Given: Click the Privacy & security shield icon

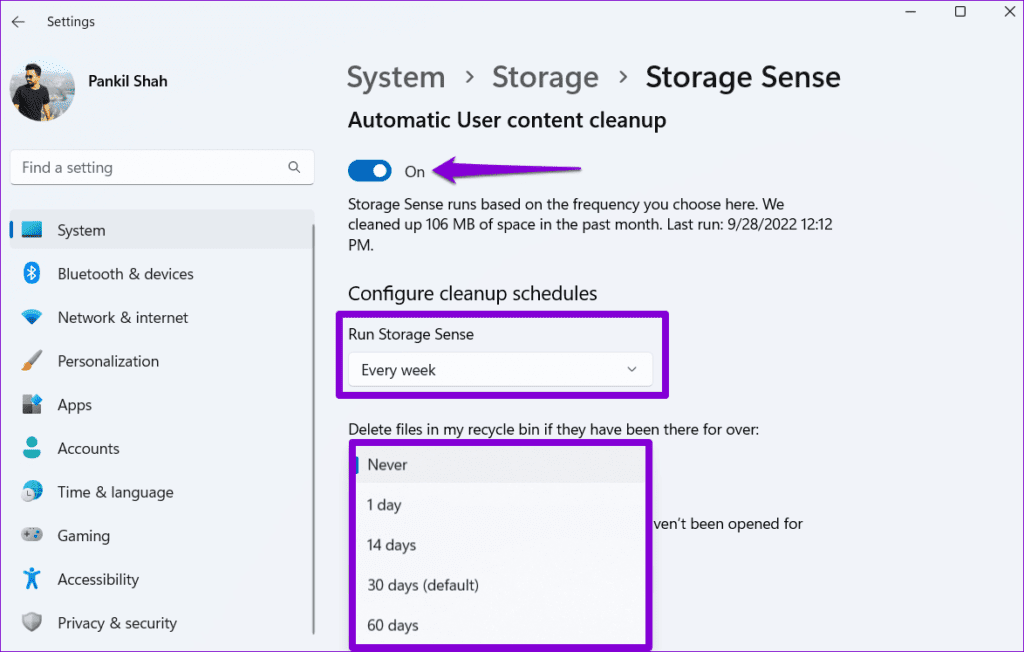Looking at the screenshot, I should [32, 623].
